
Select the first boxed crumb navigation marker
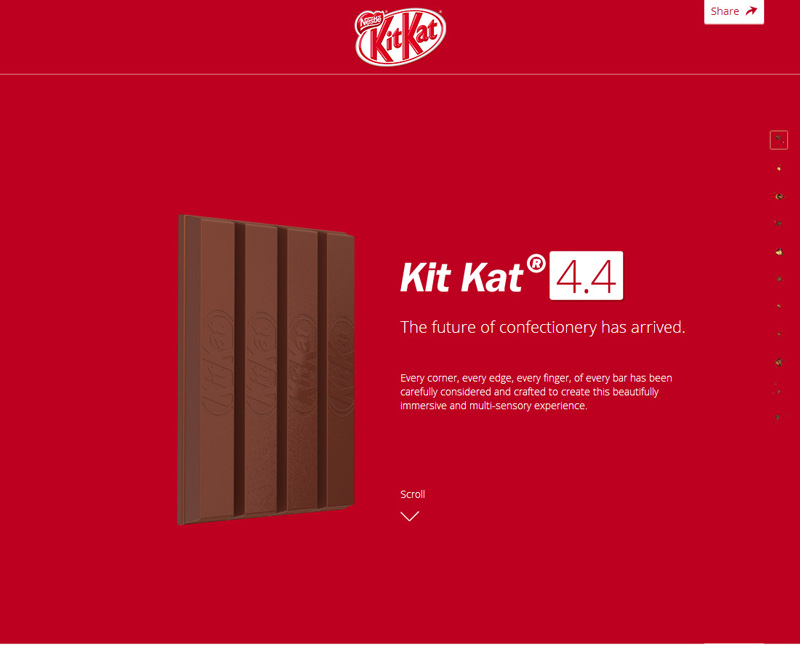[779, 140]
